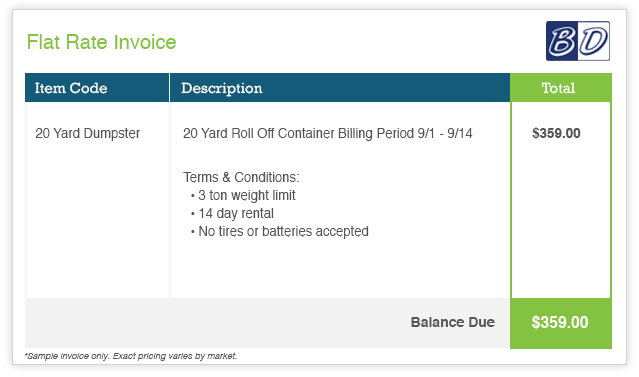Screen dimensions: 639x377
Task: Click the letter B in the logo
Action: [562, 41]
